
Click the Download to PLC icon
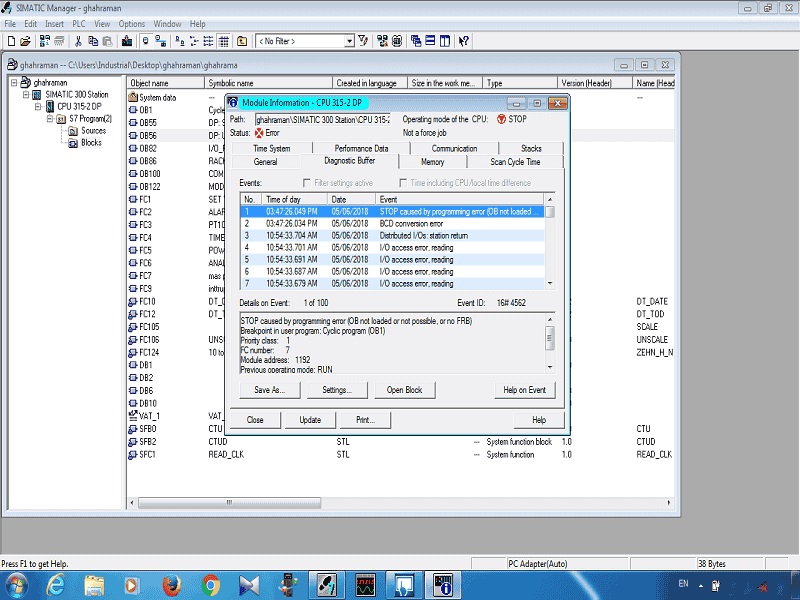tap(127, 41)
